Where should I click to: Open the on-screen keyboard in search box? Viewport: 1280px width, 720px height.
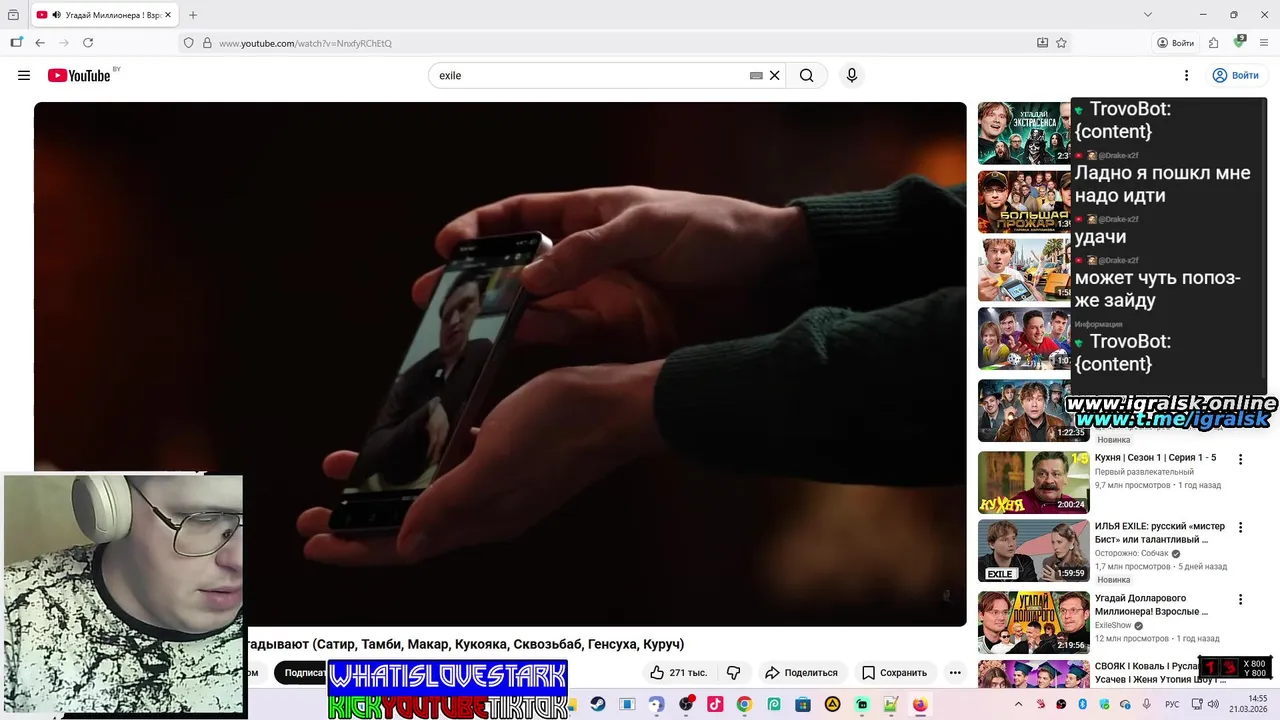coord(756,75)
